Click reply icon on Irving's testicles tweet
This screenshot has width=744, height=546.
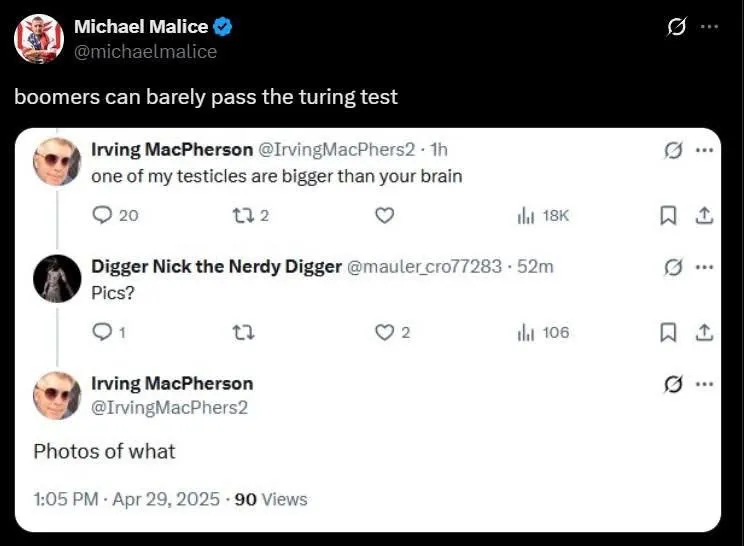[x=102, y=215]
